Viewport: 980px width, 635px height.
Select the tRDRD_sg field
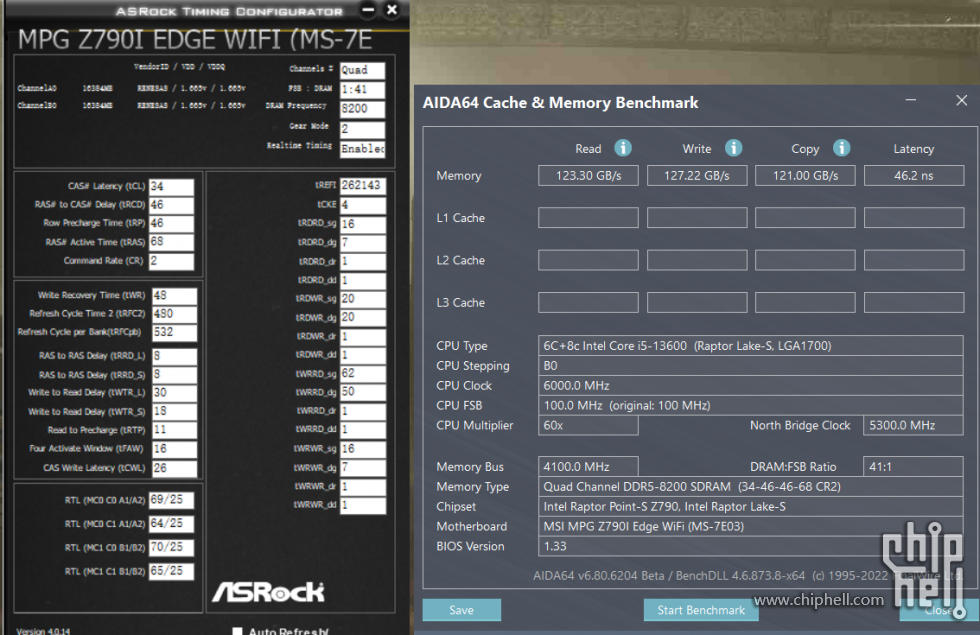coord(362,224)
